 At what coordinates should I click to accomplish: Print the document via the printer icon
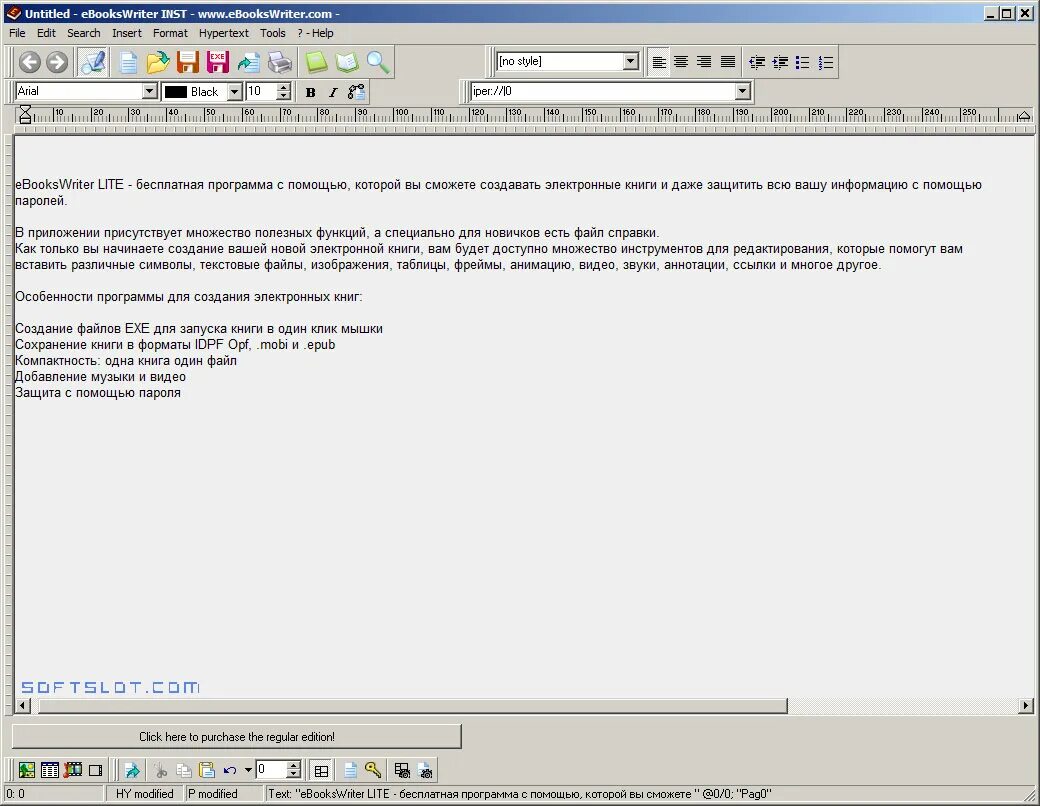(280, 62)
